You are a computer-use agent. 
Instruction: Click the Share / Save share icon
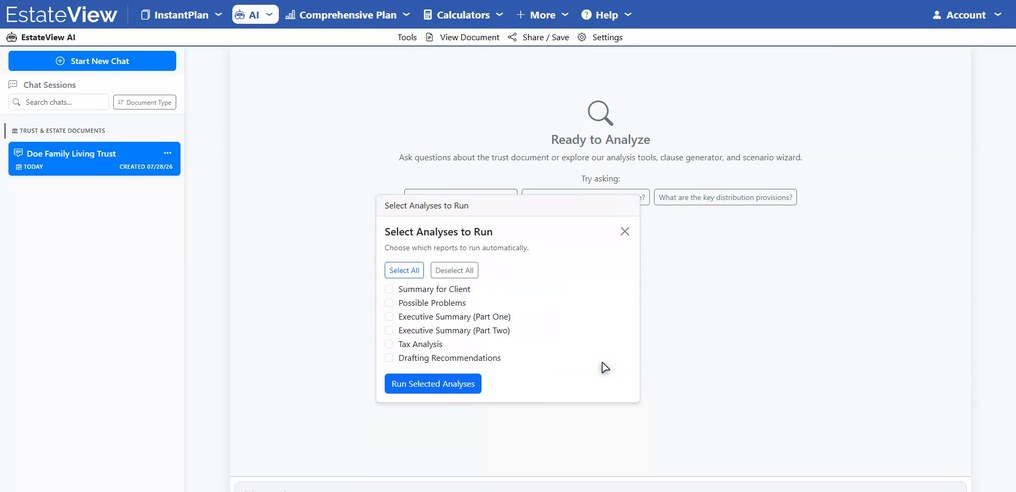[513, 38]
